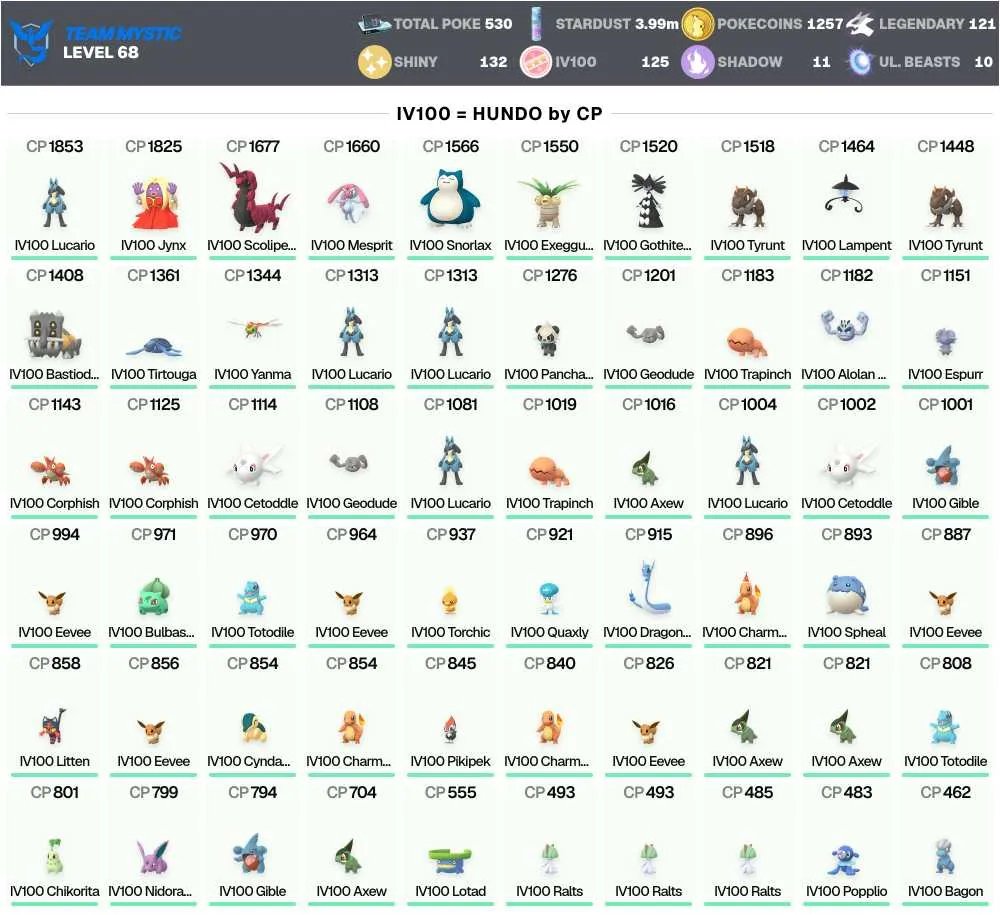Click the gold Pokecoins coin icon
This screenshot has height=915, width=1000.
[x=697, y=24]
